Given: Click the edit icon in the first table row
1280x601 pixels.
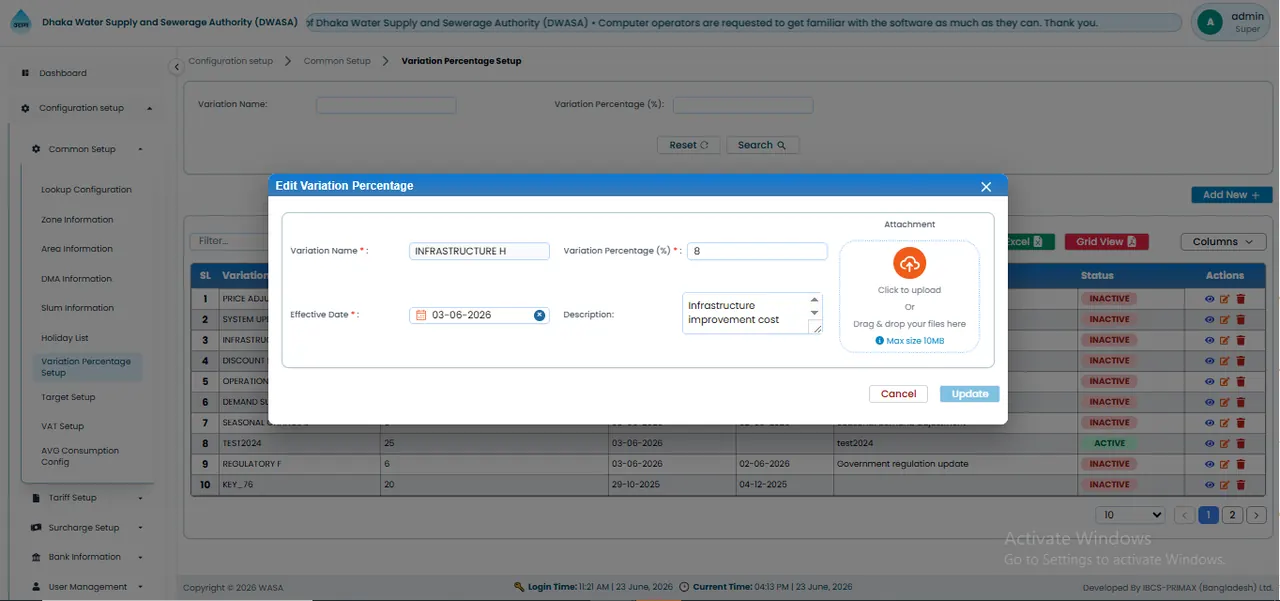Looking at the screenshot, I should click(1225, 299).
